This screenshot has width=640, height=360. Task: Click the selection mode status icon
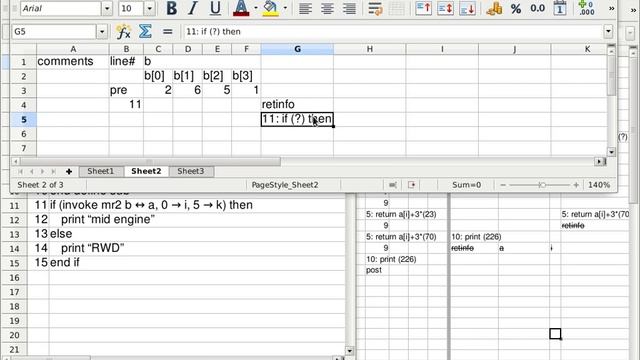[393, 185]
